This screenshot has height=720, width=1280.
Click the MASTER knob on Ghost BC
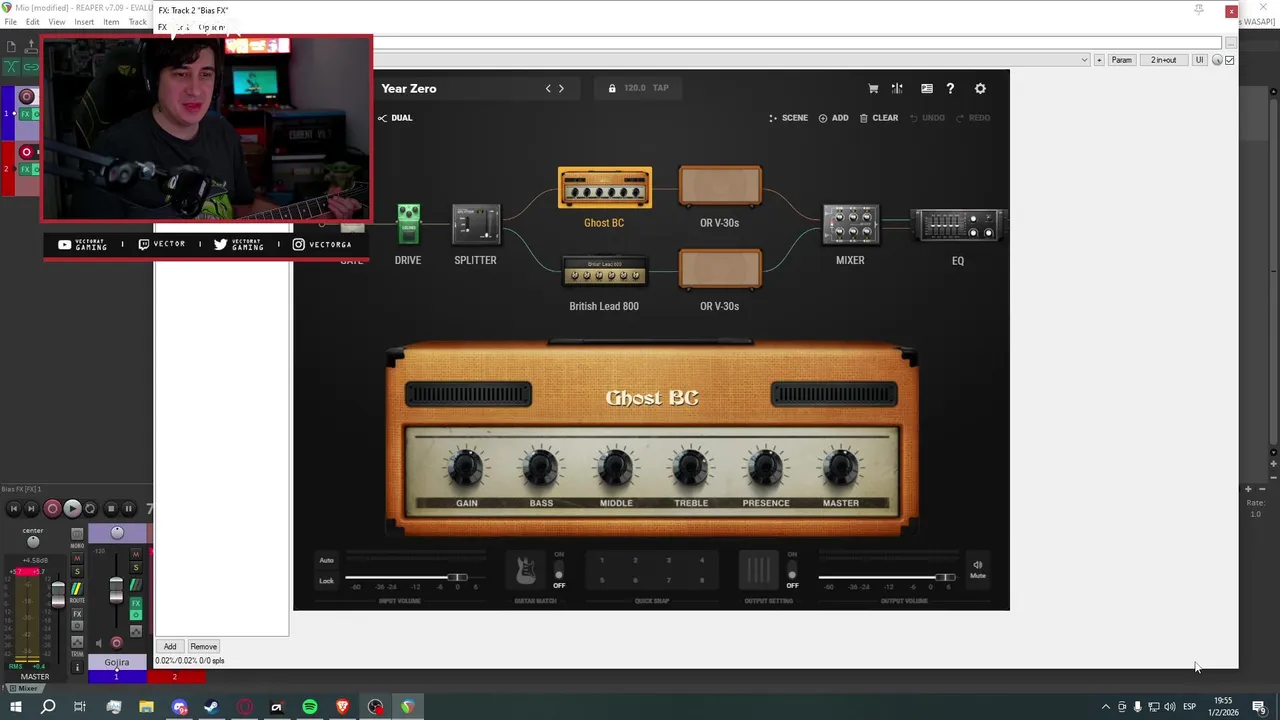(x=841, y=467)
